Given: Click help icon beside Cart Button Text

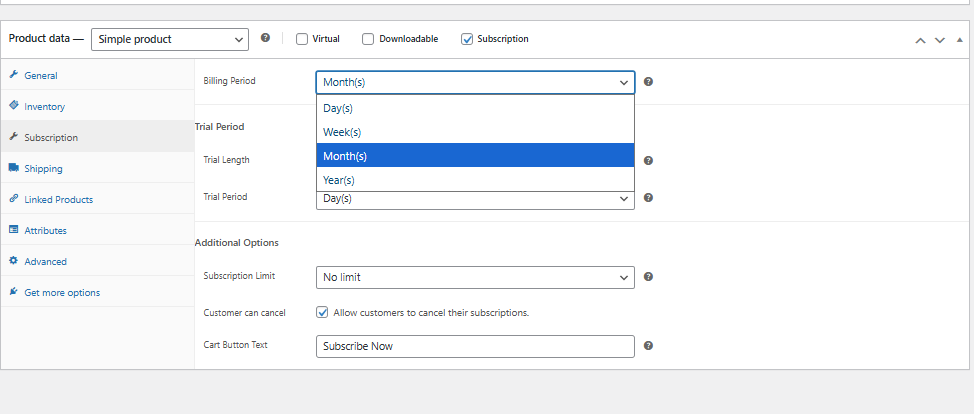Looking at the screenshot, I should [x=648, y=346].
